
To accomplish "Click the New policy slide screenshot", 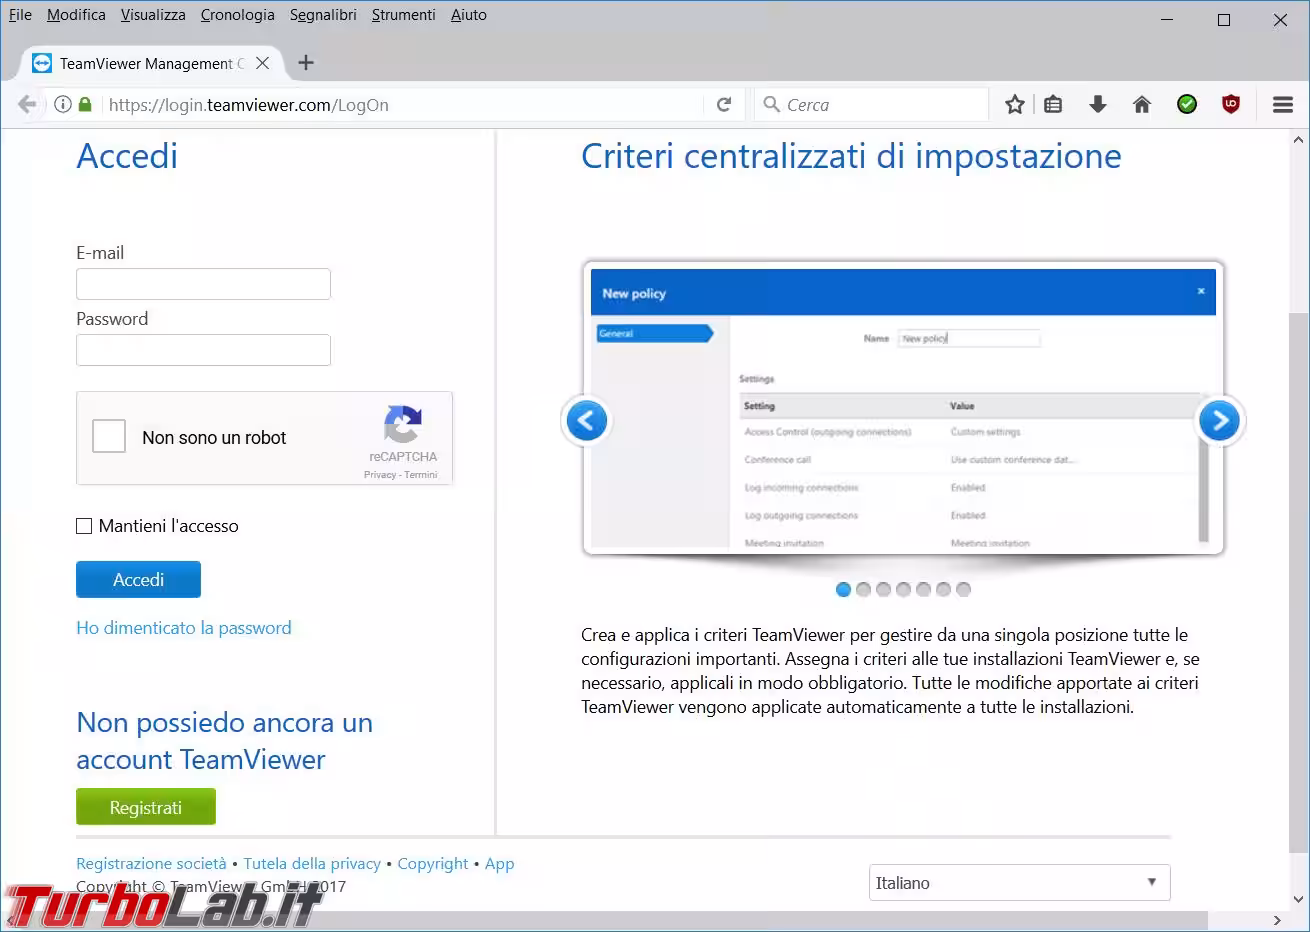I will (x=903, y=408).
